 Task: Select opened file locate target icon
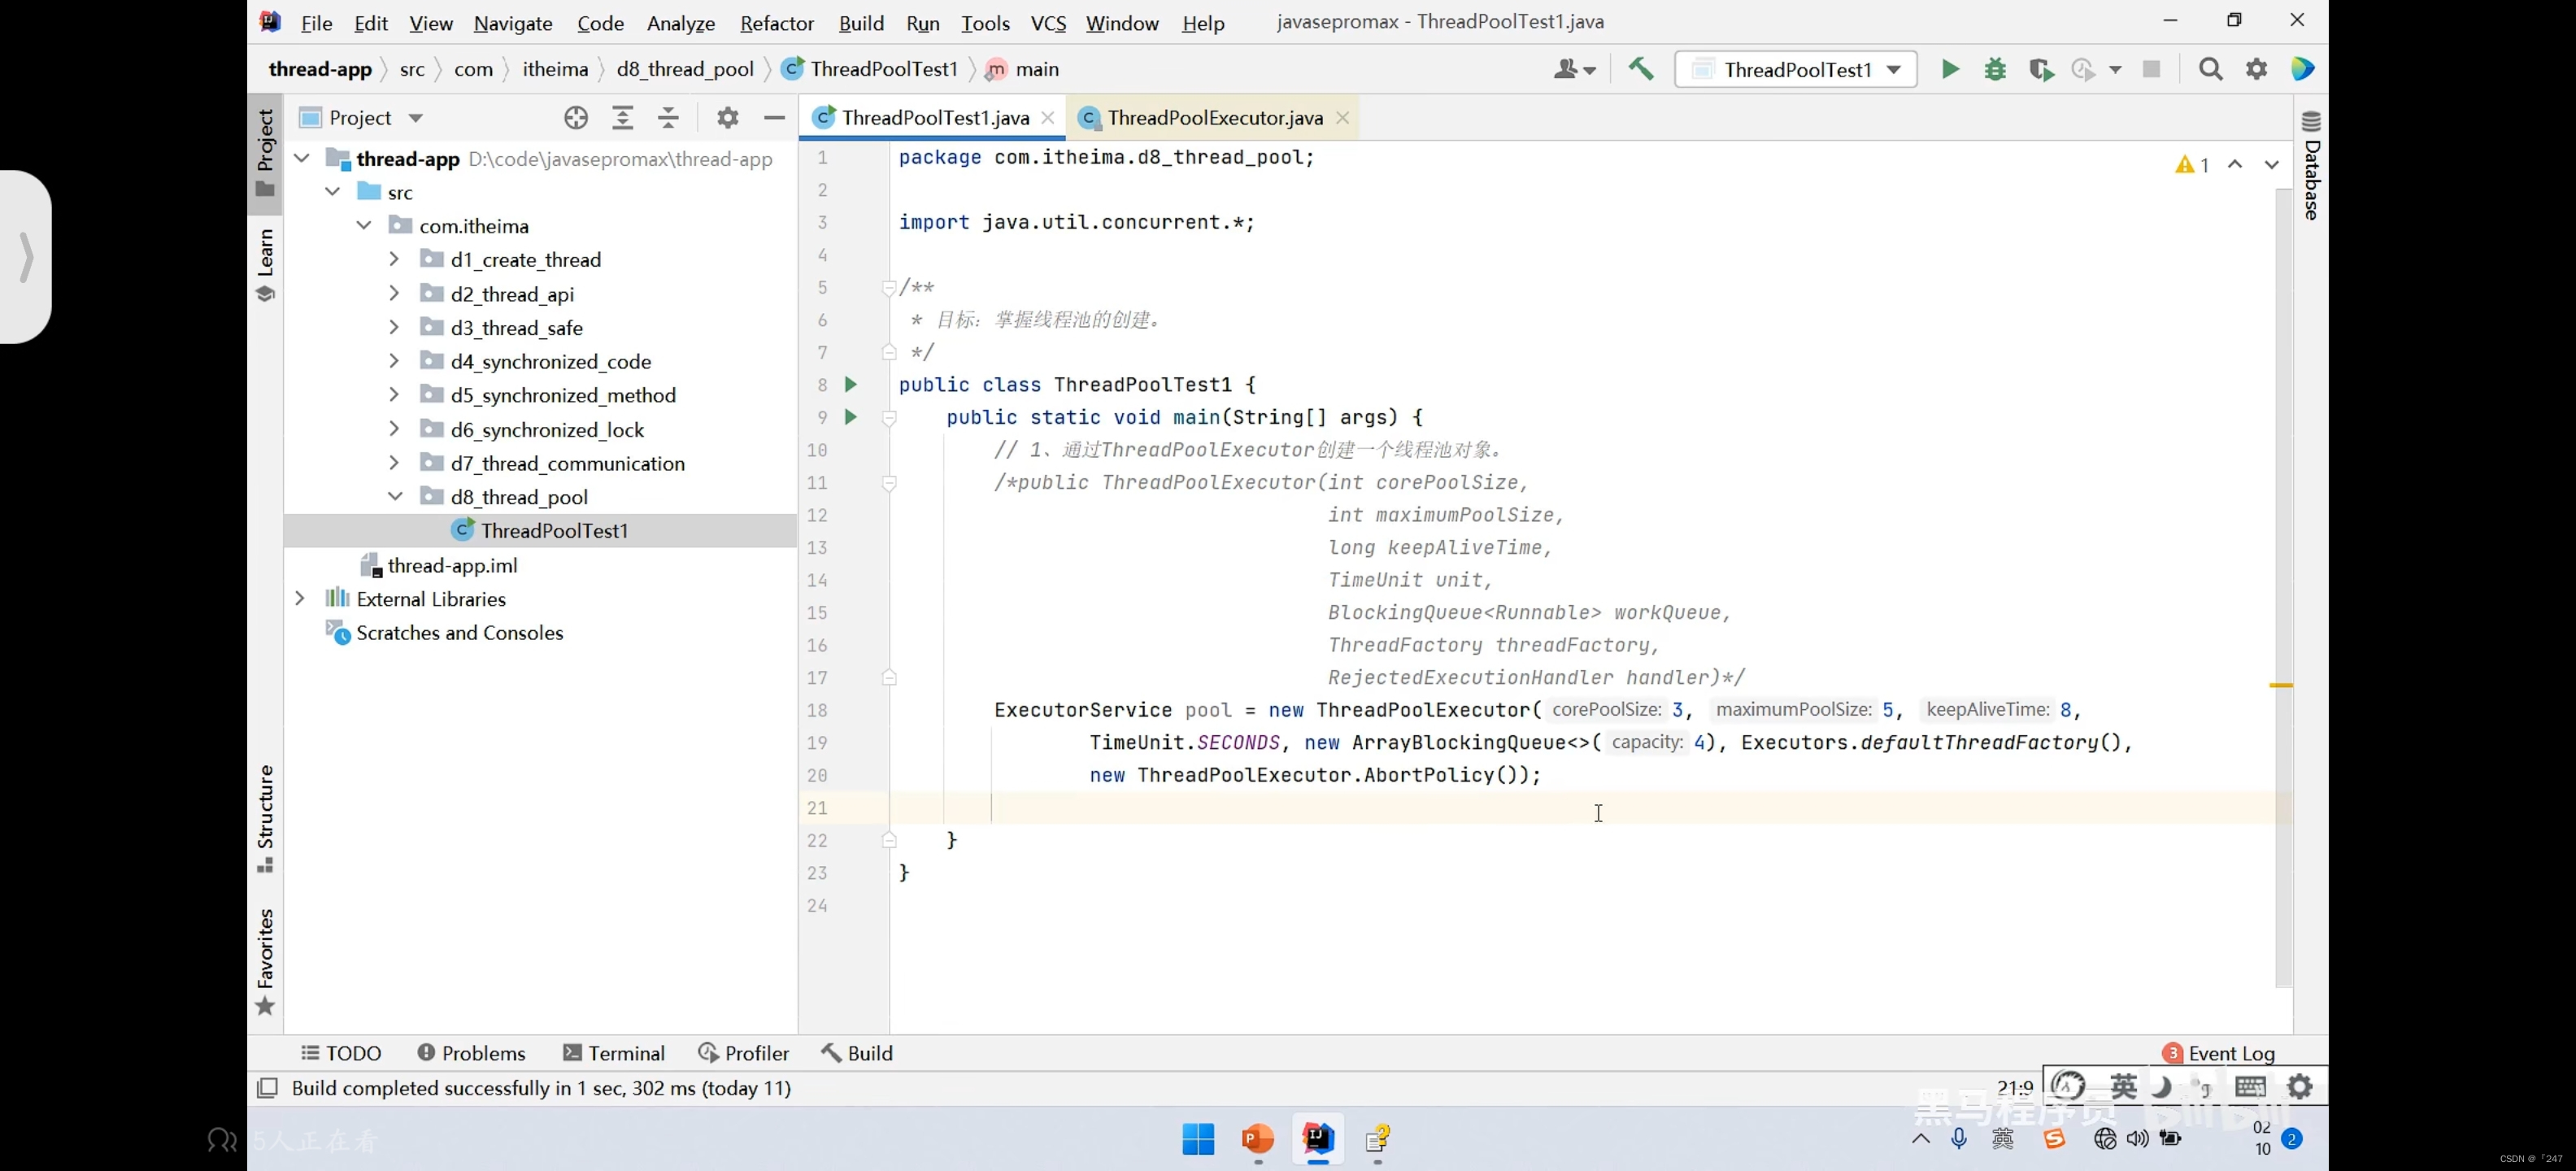pos(575,118)
